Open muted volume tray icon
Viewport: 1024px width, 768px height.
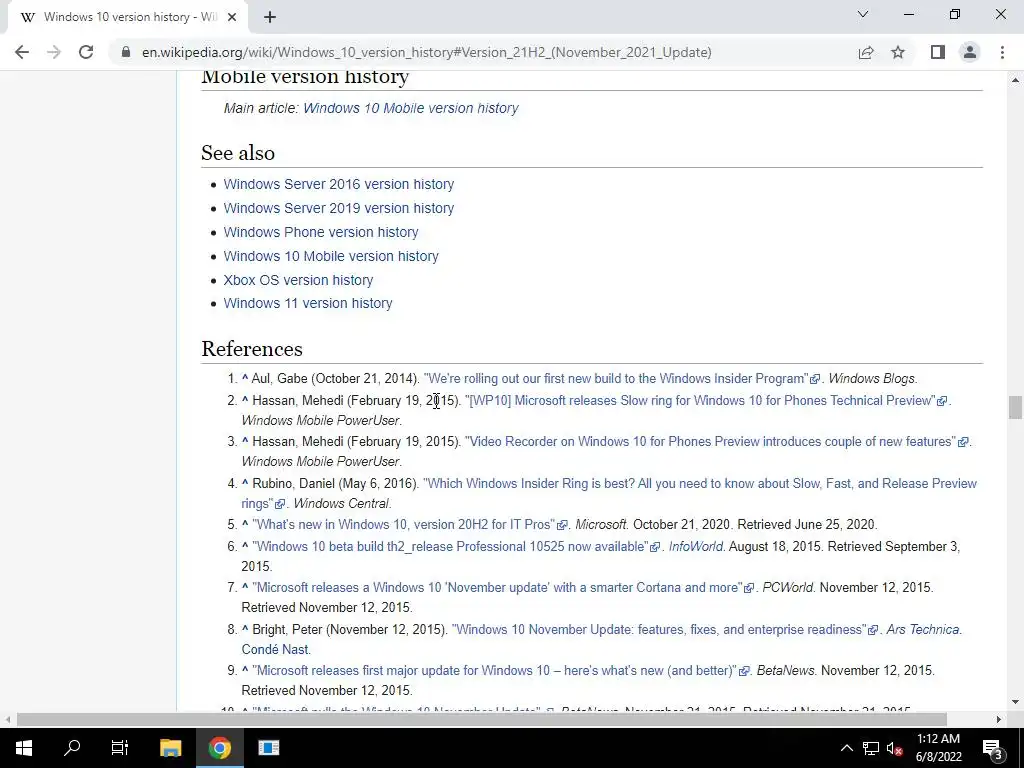pyautogui.click(x=895, y=748)
